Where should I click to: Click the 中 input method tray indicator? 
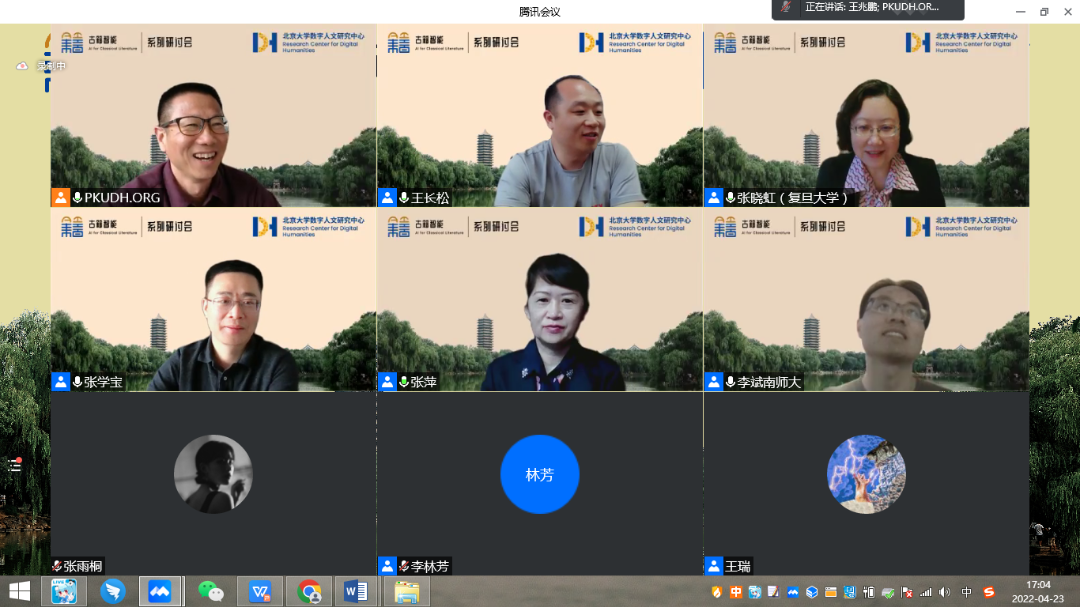[x=966, y=592]
